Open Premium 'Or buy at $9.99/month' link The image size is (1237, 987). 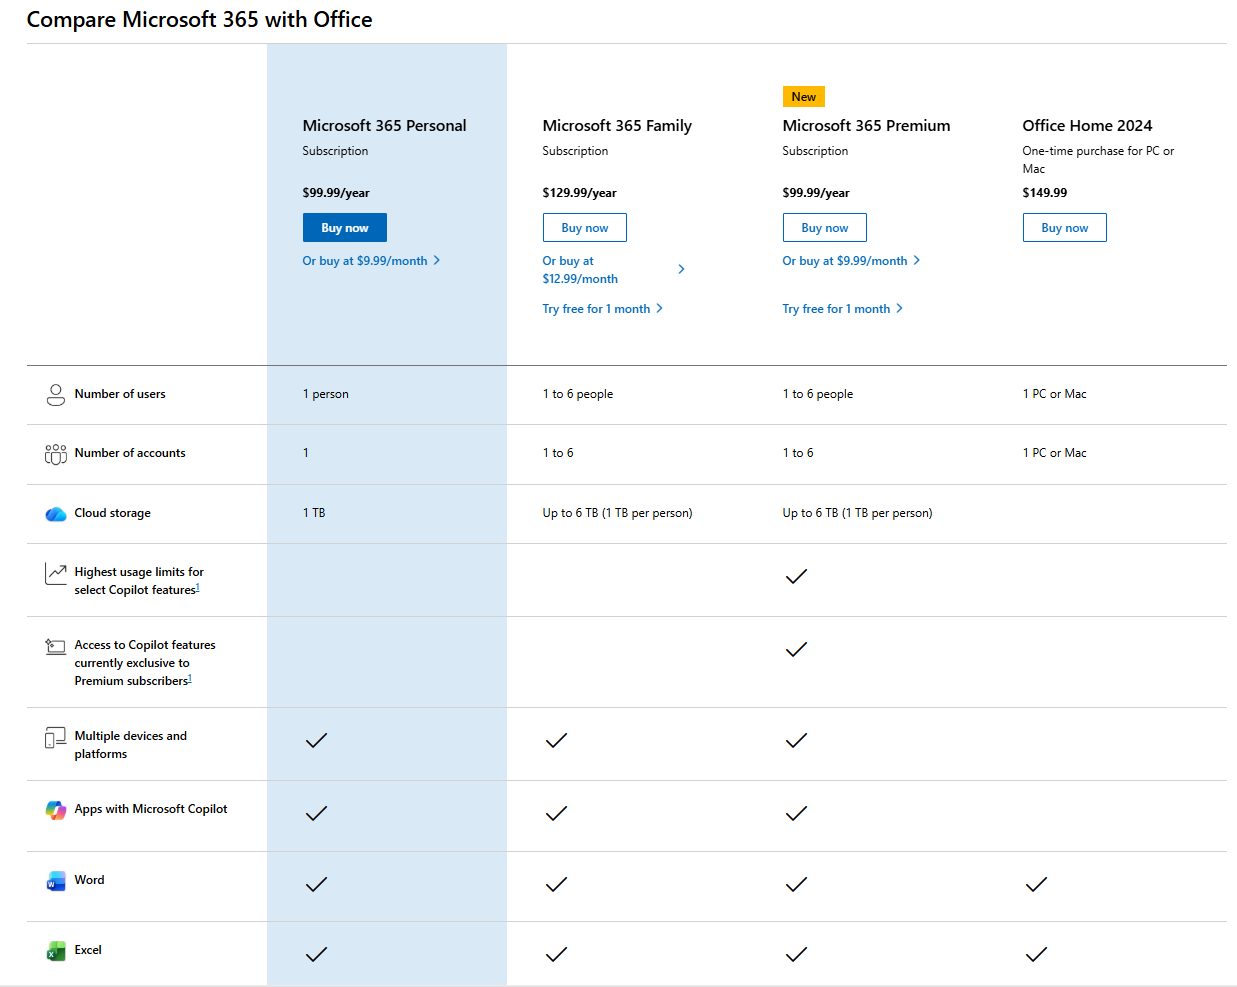(x=851, y=261)
